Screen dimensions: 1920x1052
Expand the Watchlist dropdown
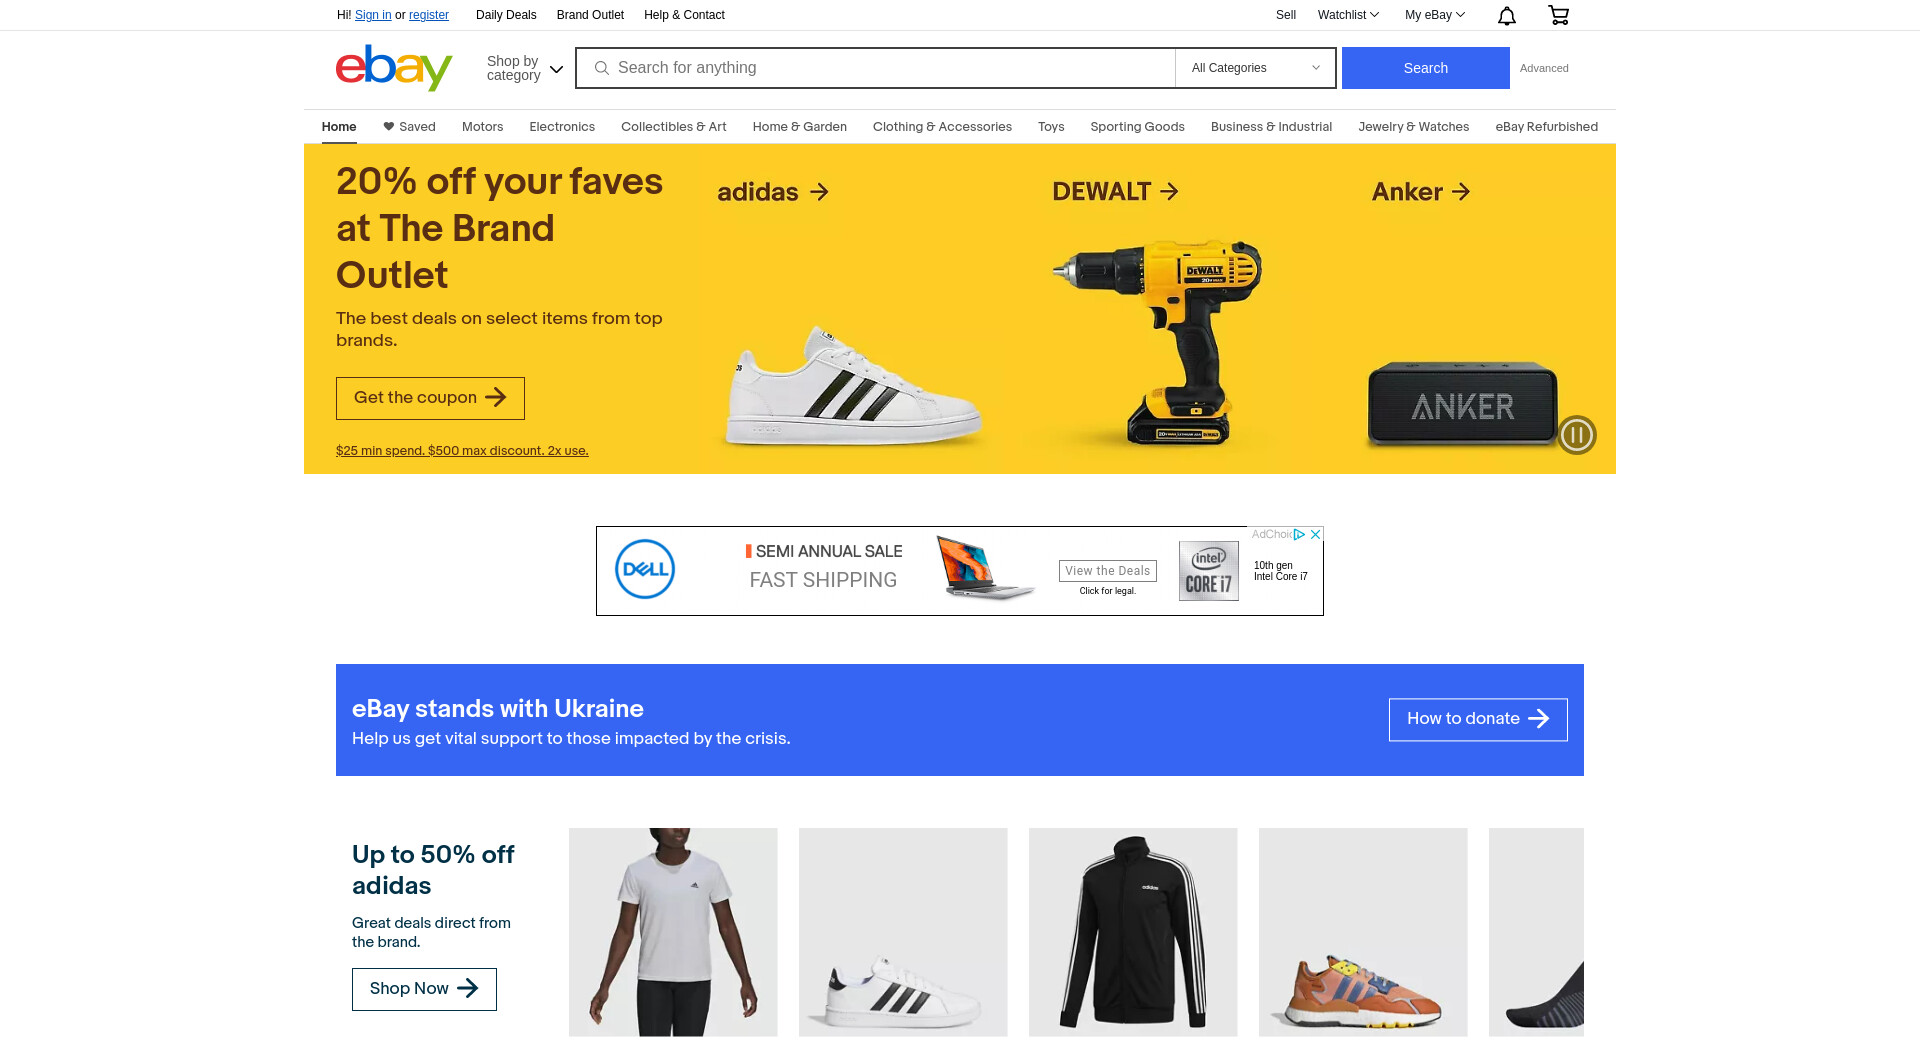tap(1348, 15)
